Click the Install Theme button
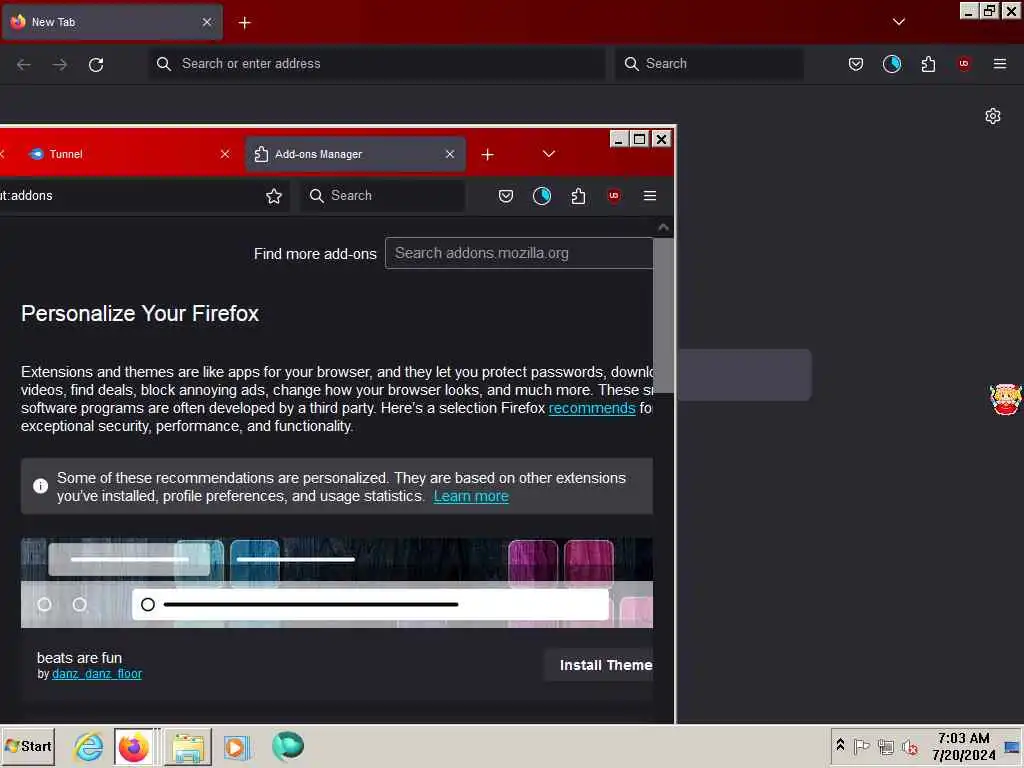Screen dimensions: 1024x768 point(600,665)
